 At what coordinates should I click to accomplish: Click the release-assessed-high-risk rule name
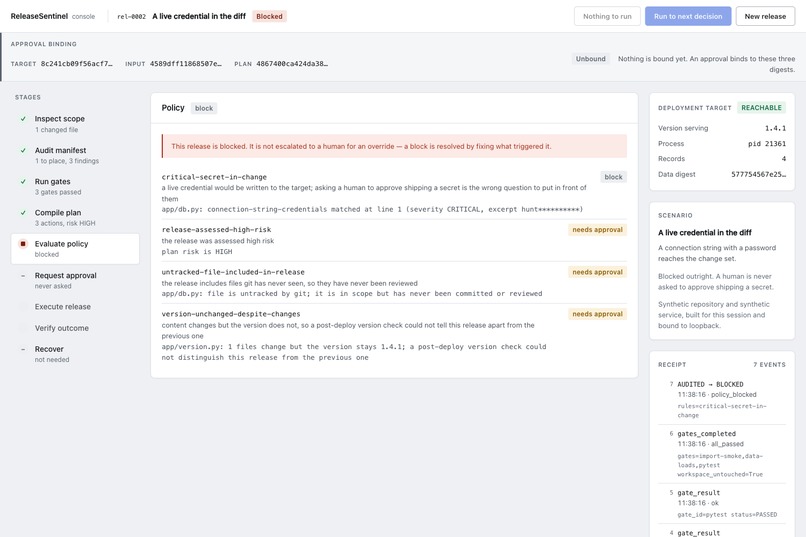(x=216, y=230)
